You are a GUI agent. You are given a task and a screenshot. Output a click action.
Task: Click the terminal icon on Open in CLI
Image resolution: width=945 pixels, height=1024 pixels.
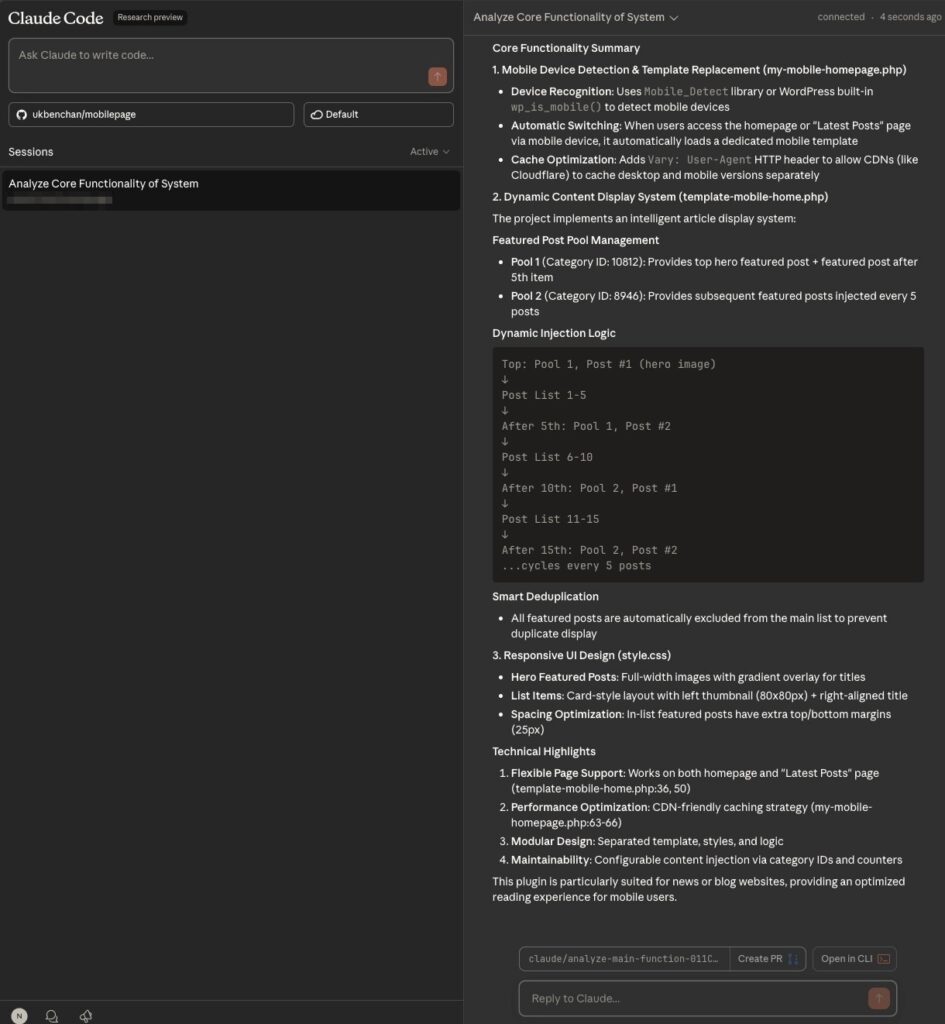883,959
